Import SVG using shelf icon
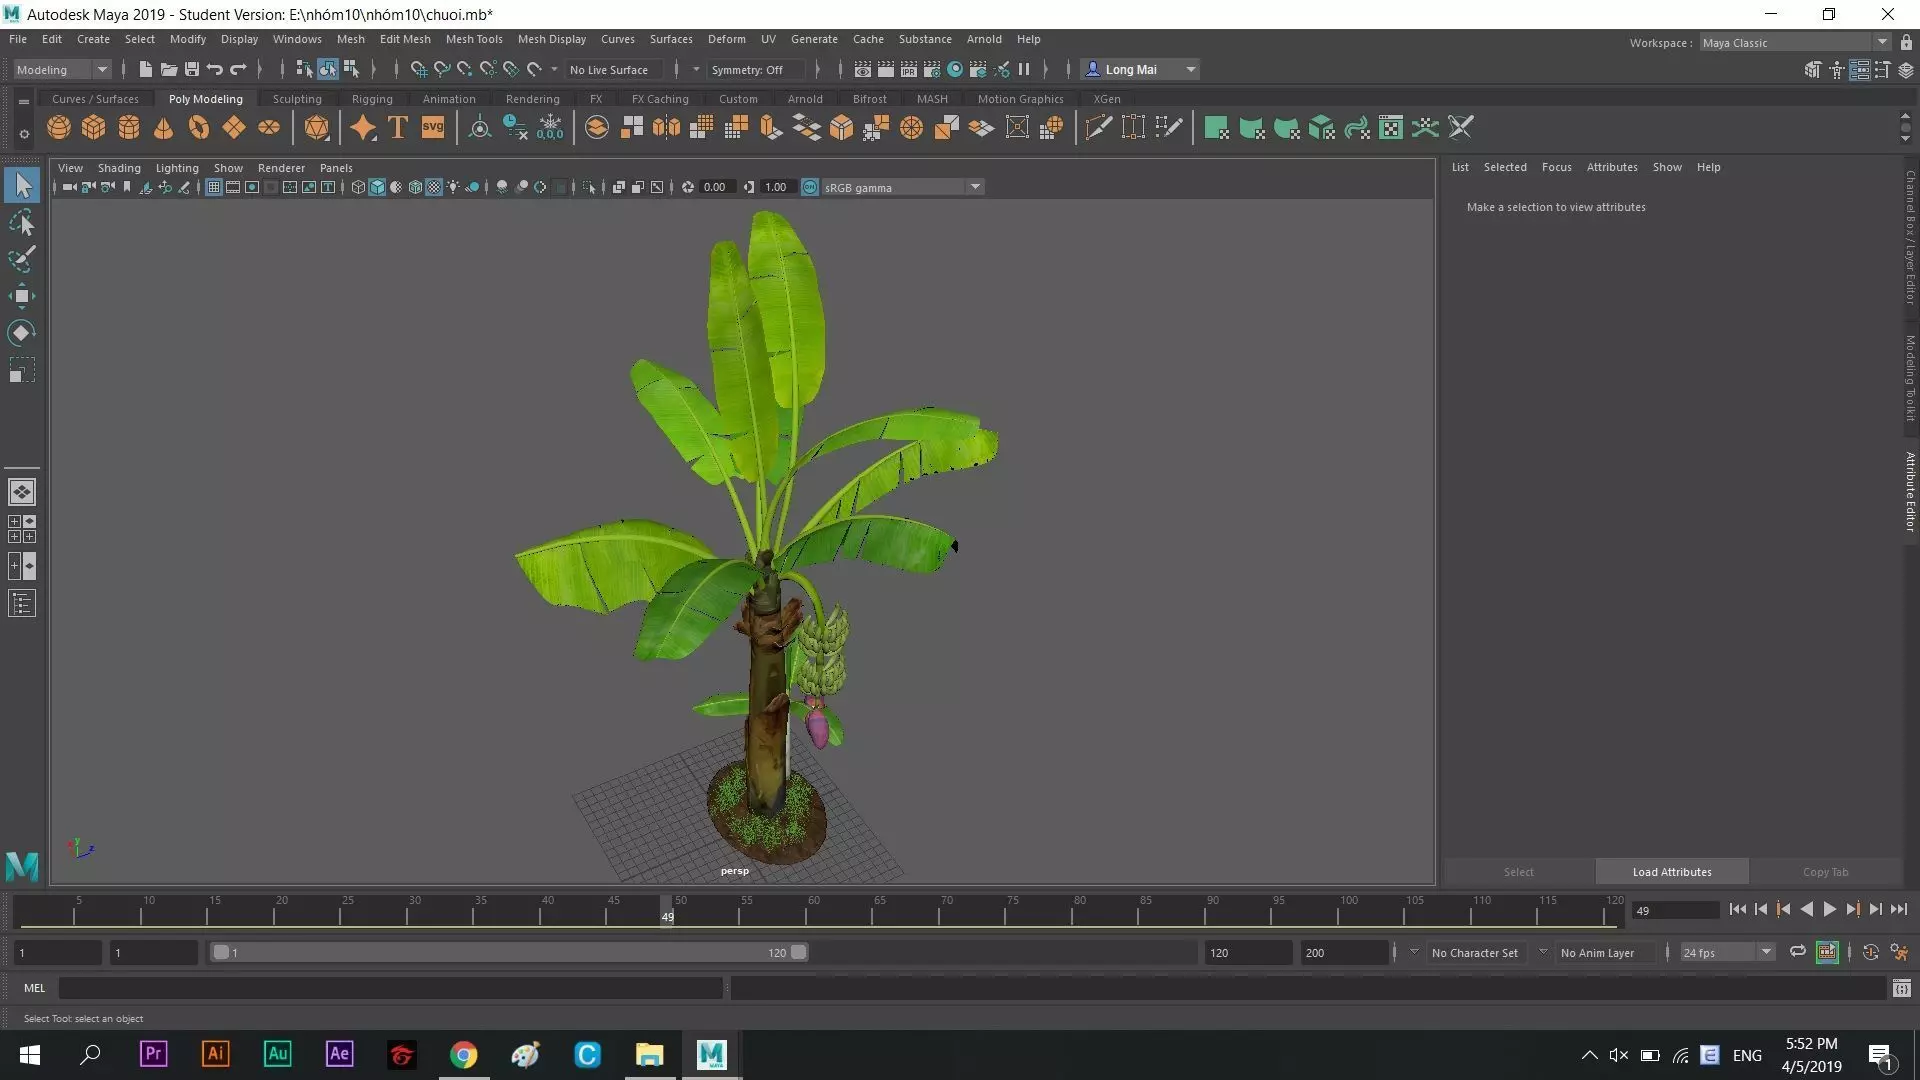 [433, 128]
